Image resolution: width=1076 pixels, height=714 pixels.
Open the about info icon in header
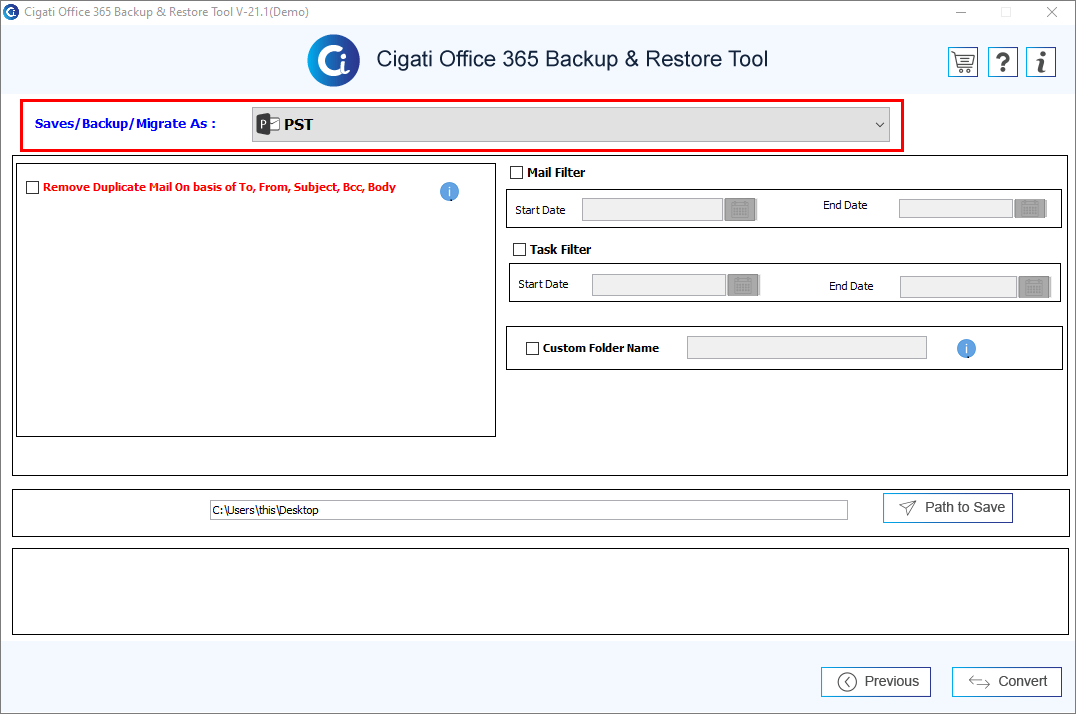pyautogui.click(x=1041, y=62)
